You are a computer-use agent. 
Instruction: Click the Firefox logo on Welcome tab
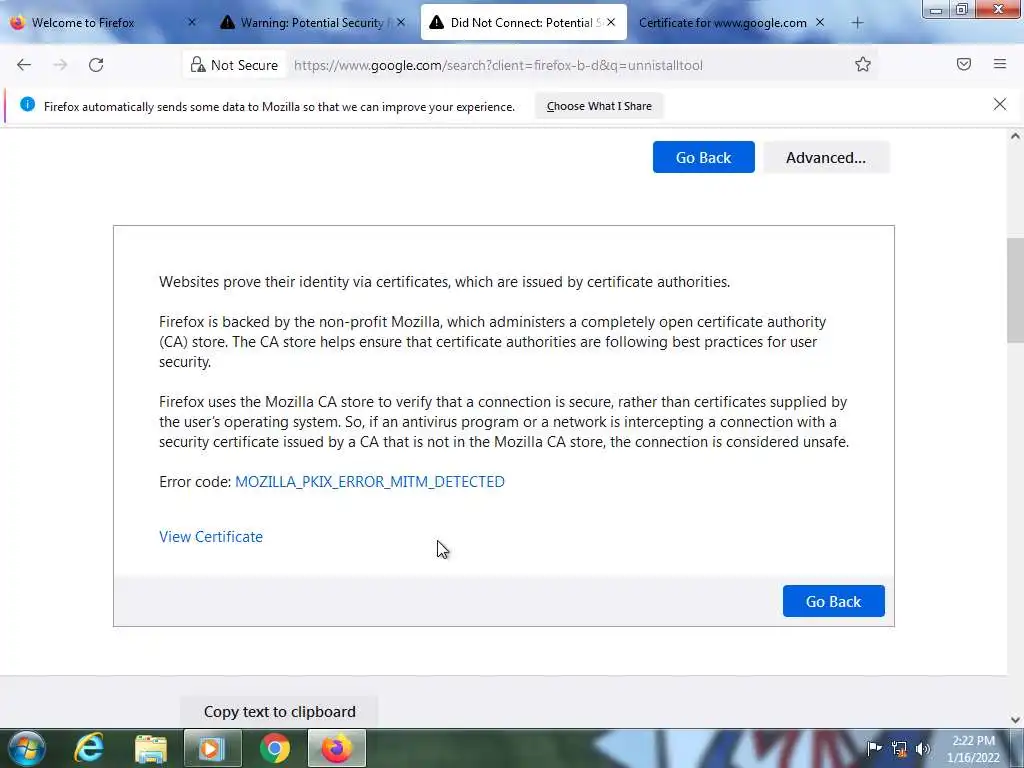click(x=18, y=23)
